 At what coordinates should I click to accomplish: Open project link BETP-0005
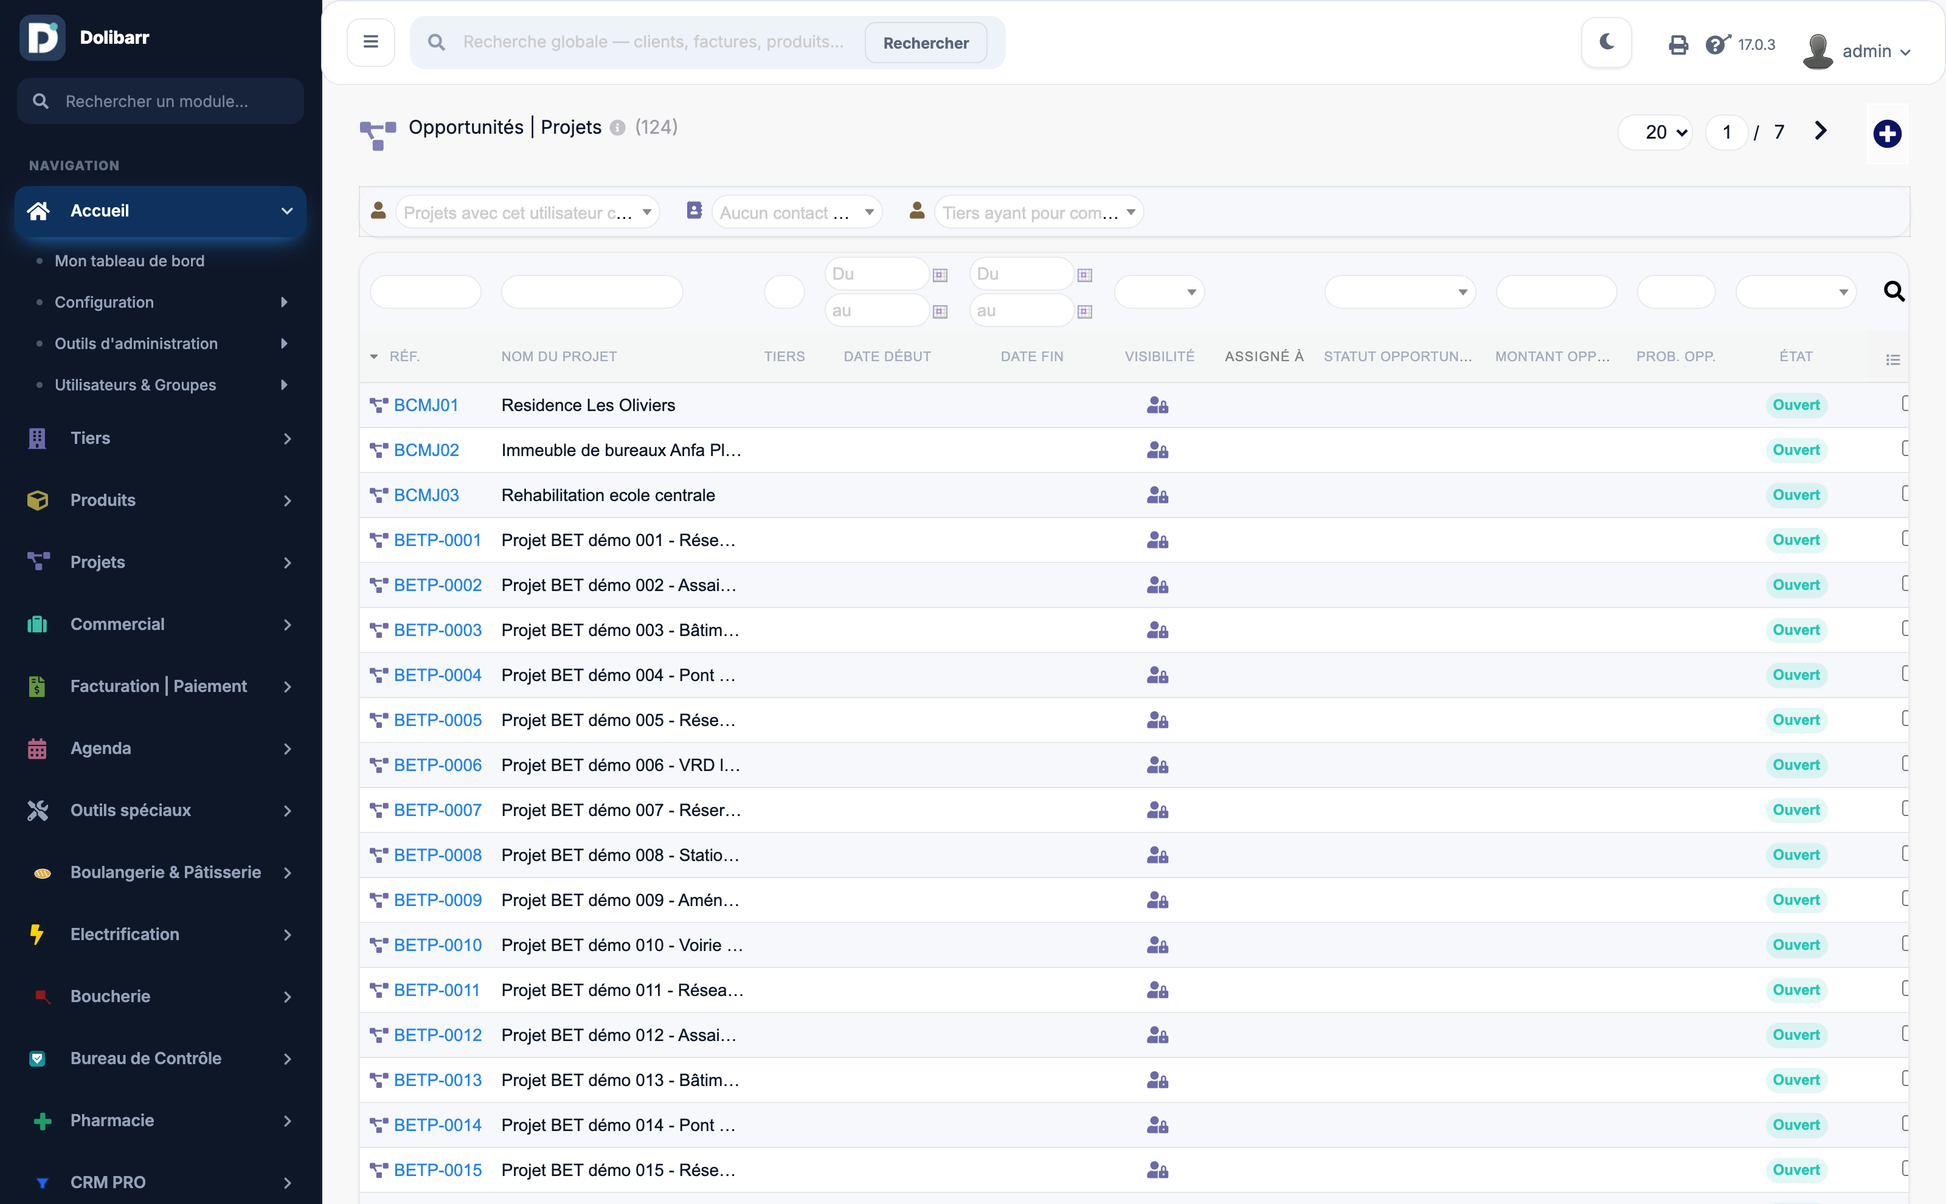click(x=437, y=720)
